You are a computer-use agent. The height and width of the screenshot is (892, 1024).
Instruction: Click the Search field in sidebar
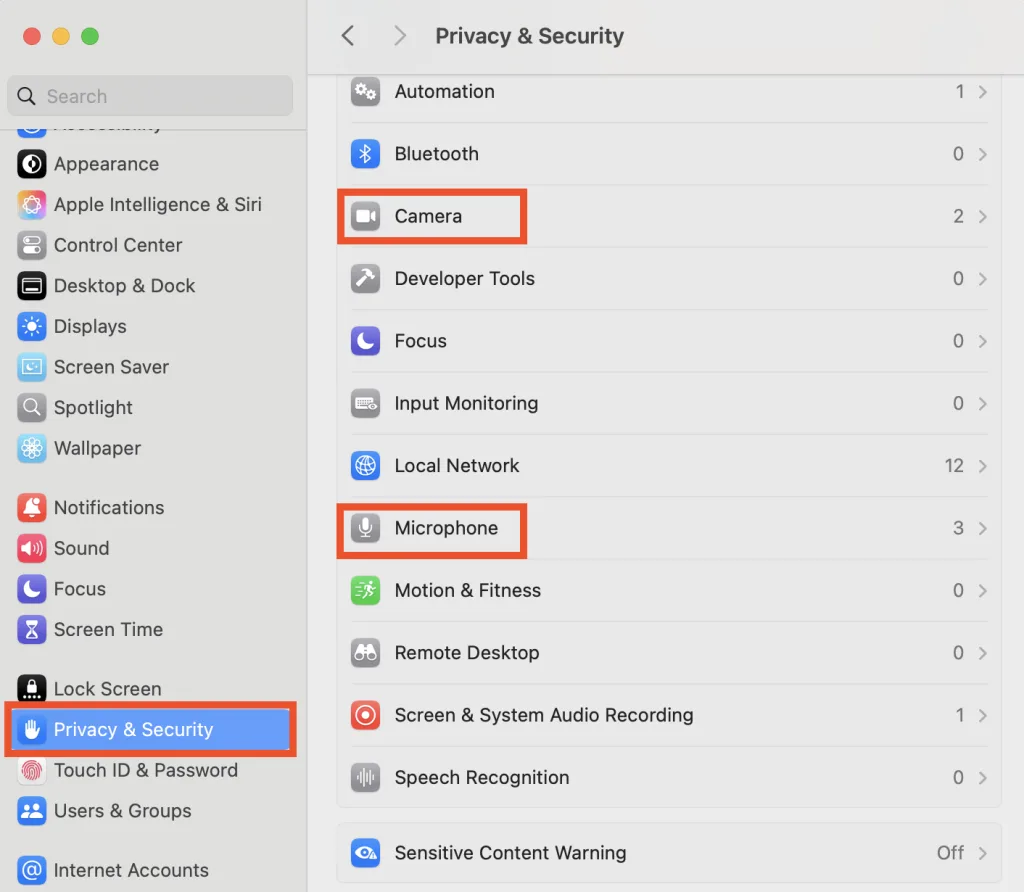coord(150,96)
